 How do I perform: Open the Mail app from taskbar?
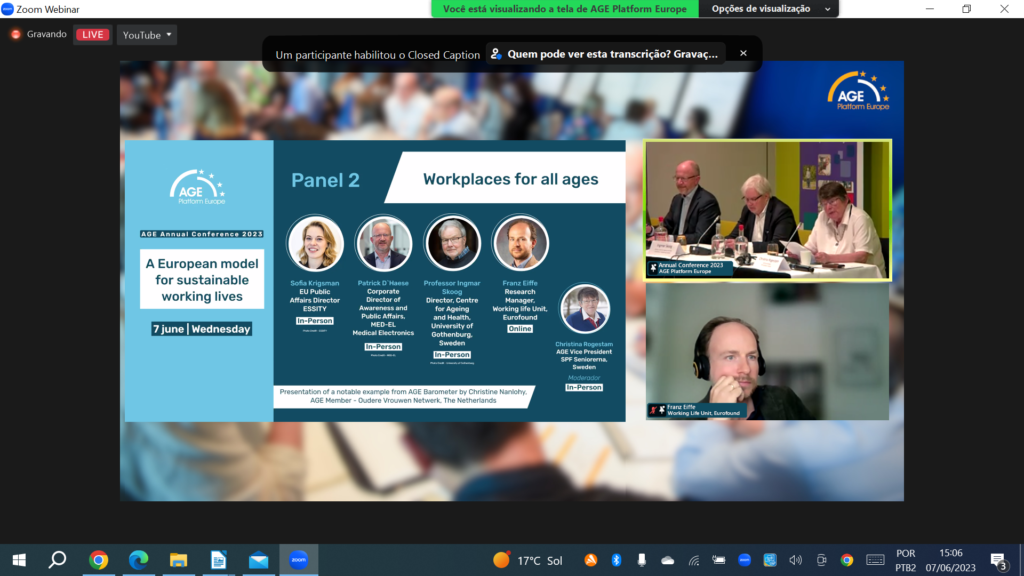coord(259,560)
